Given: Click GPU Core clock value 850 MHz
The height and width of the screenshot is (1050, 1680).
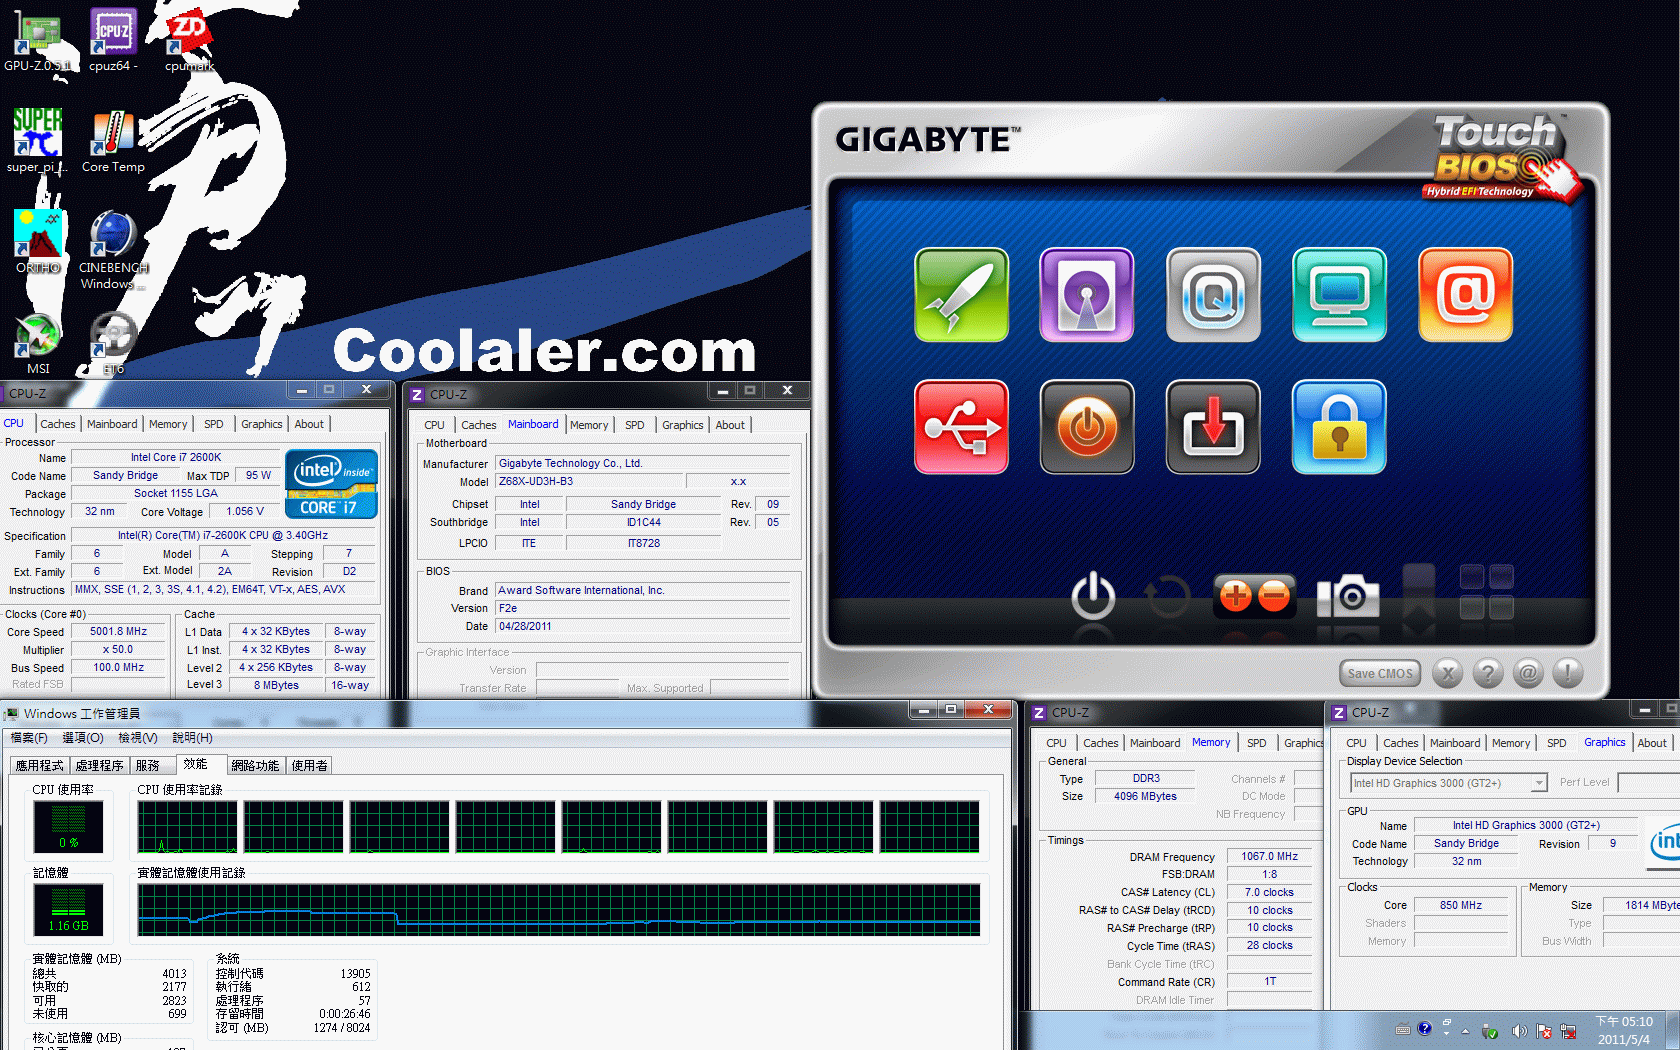Looking at the screenshot, I should coord(1461,906).
